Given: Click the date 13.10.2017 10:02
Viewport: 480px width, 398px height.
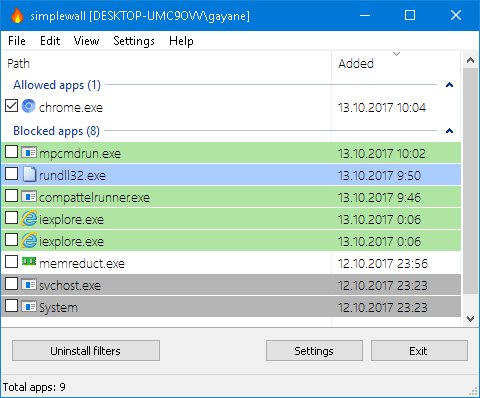Looking at the screenshot, I should (382, 154).
